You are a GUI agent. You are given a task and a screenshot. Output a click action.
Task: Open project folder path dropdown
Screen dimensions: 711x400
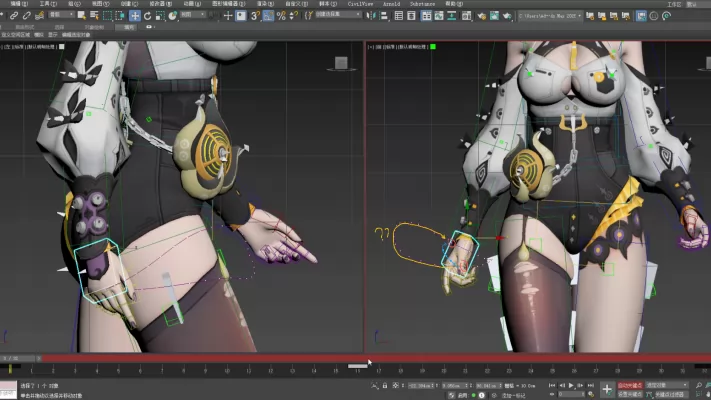pyautogui.click(x=550, y=16)
